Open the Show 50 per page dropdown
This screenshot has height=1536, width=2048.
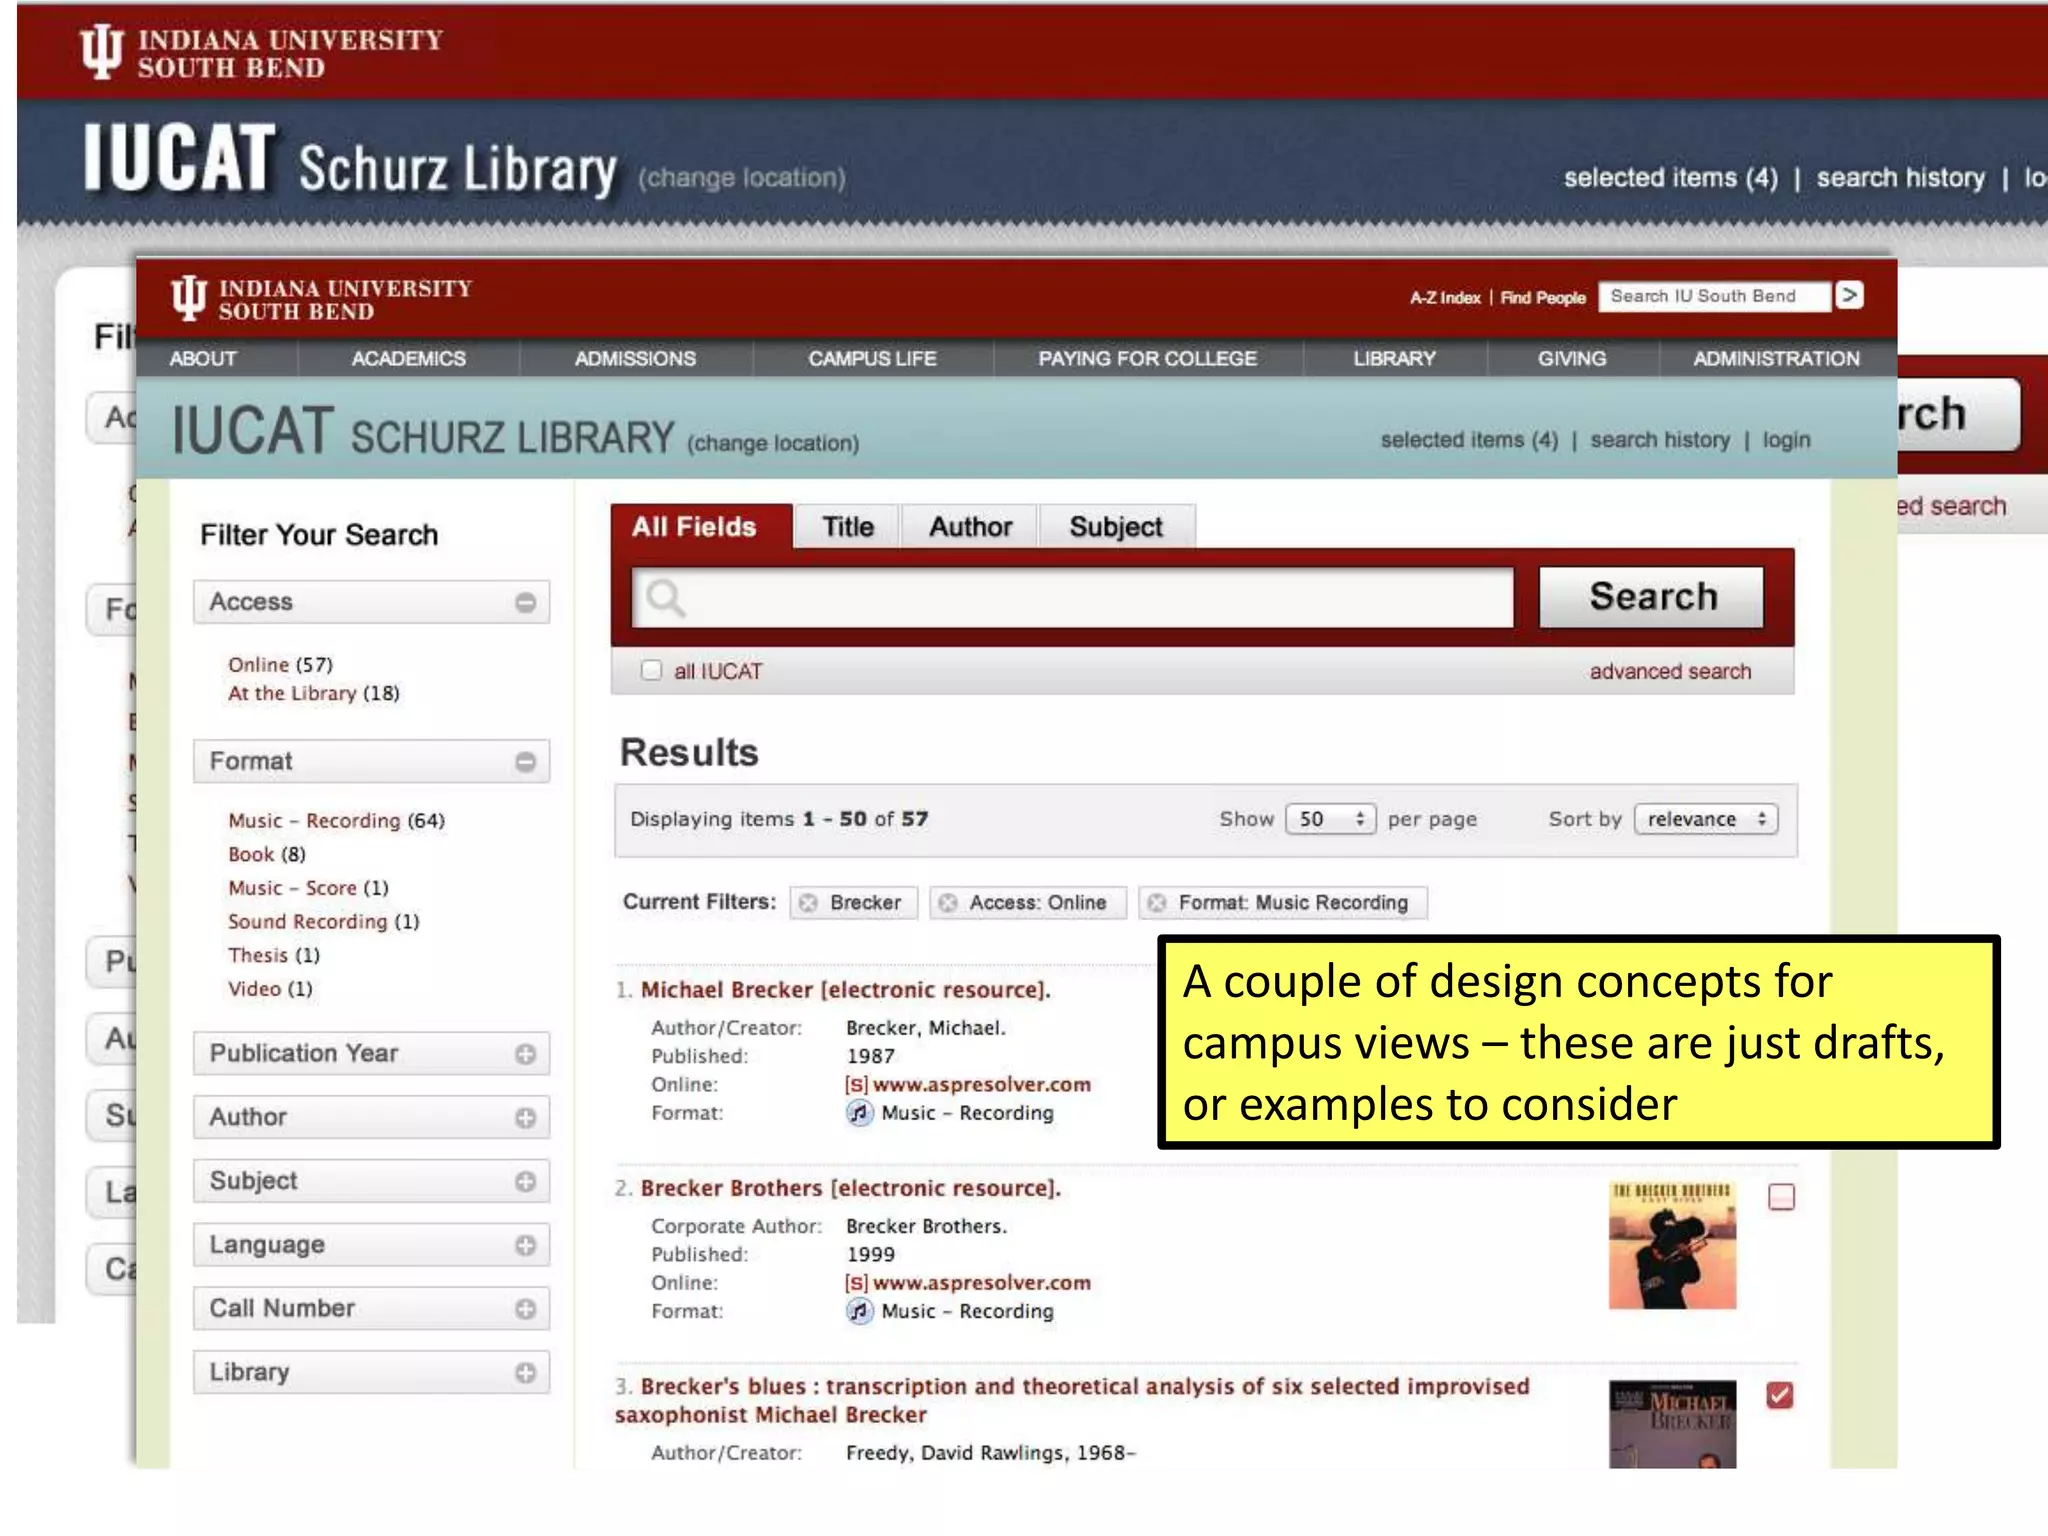pos(1331,819)
